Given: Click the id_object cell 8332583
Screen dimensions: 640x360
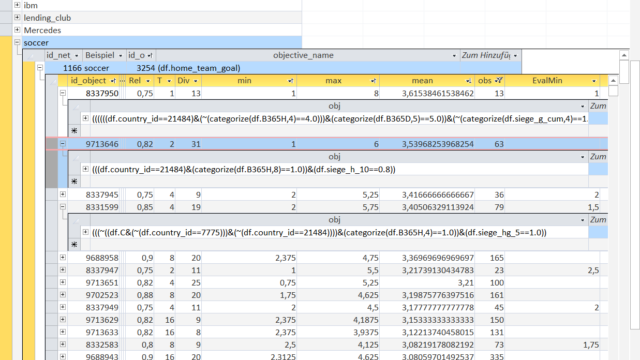Looking at the screenshot, I should [x=102, y=345].
